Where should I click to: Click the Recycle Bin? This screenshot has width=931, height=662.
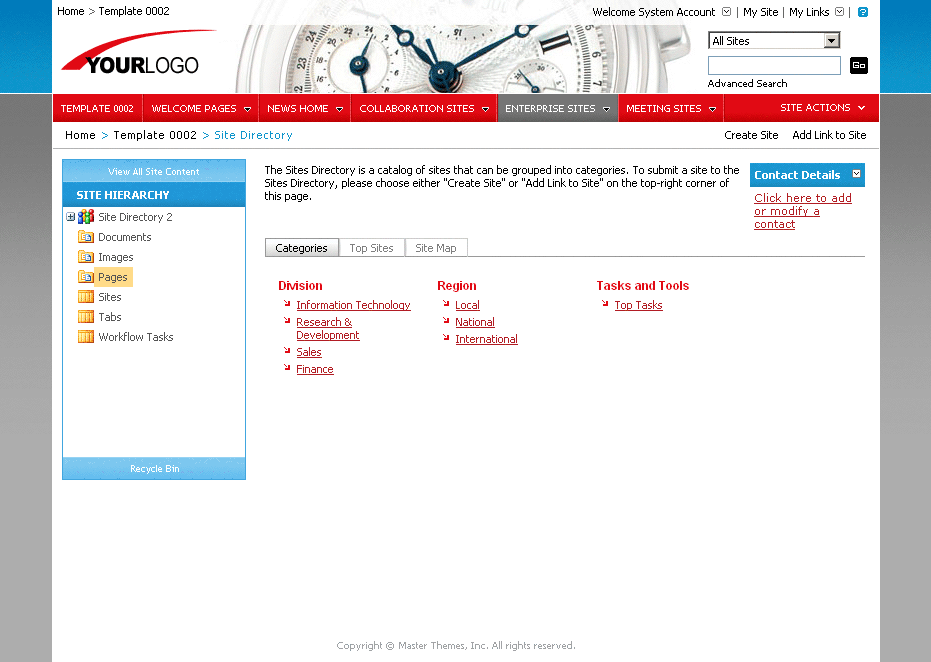154,468
